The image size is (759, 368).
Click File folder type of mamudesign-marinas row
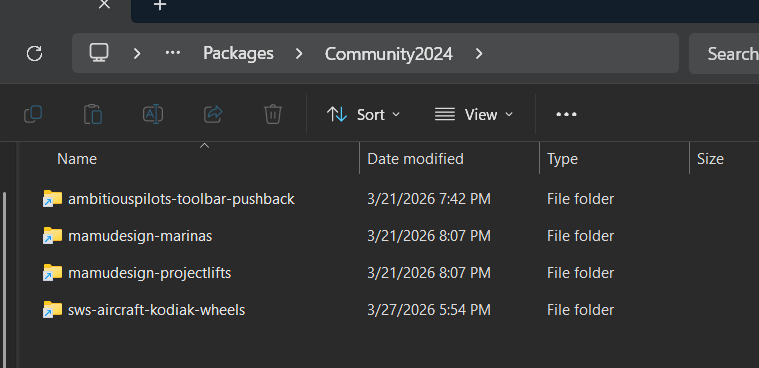pos(580,236)
